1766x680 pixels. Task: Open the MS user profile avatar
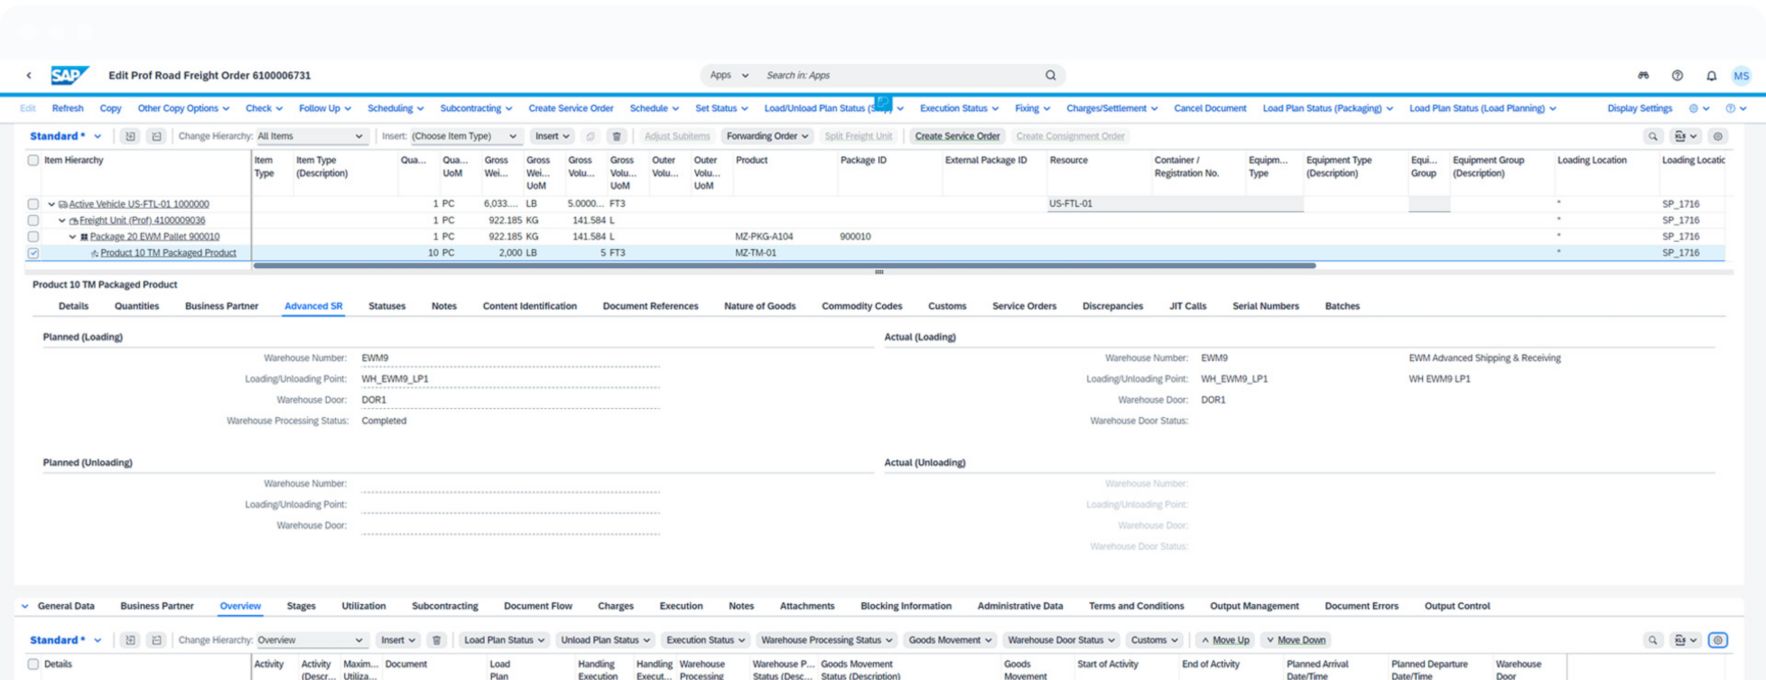pos(1741,76)
